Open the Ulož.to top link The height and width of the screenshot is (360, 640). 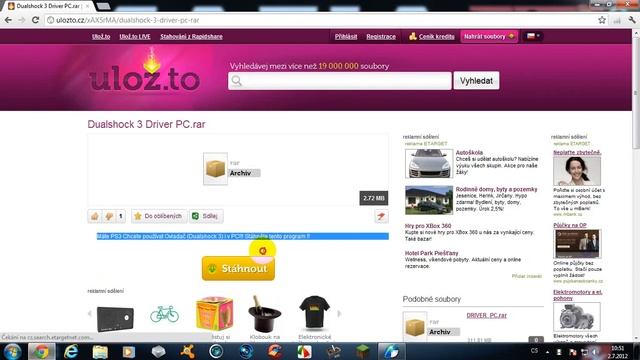coord(101,36)
